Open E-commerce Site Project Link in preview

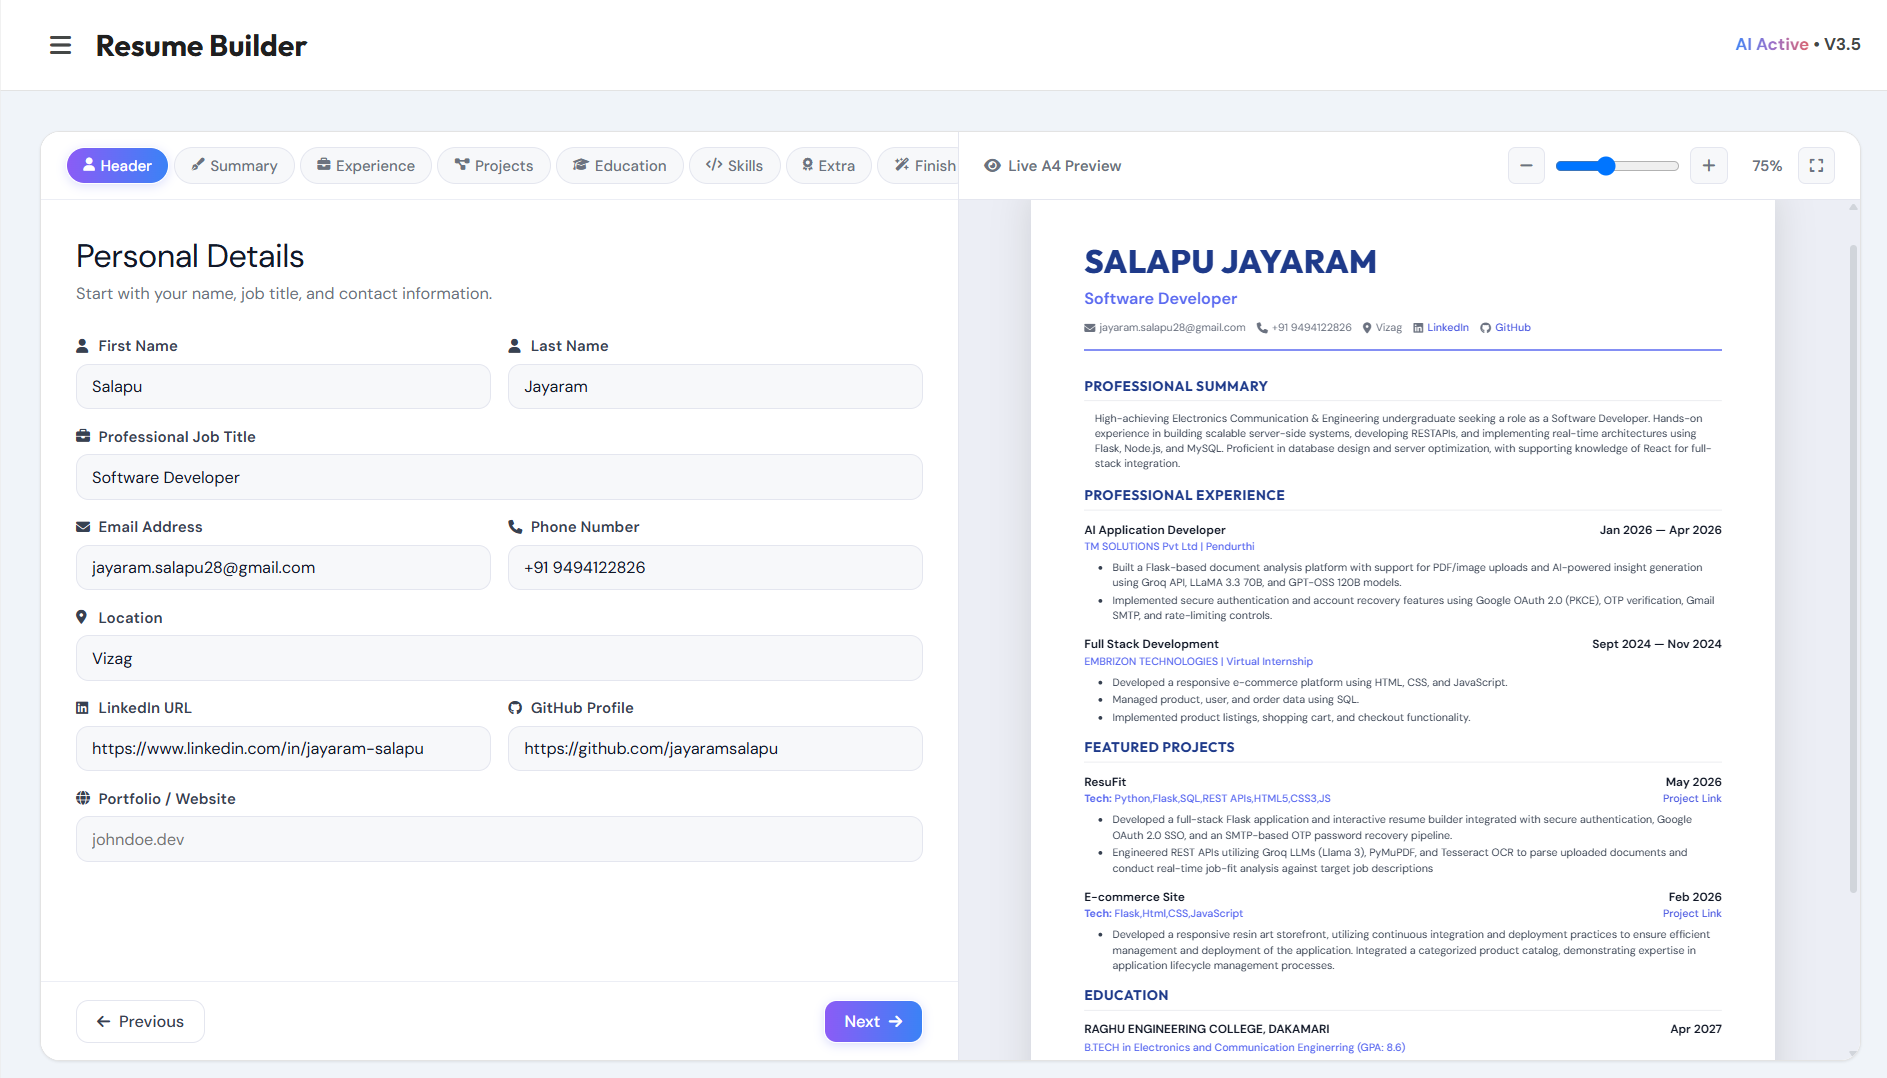[1692, 914]
